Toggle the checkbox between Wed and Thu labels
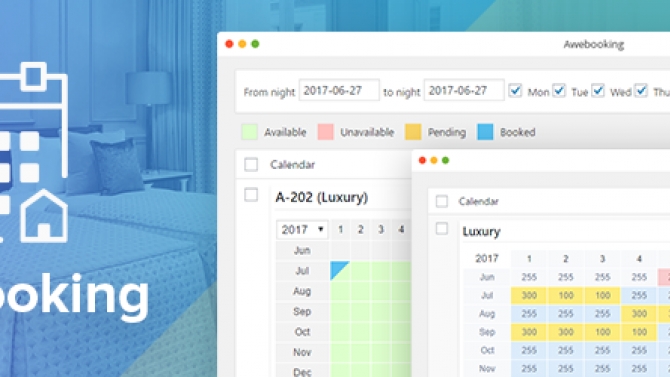Image resolution: width=670 pixels, height=377 pixels. 641,91
